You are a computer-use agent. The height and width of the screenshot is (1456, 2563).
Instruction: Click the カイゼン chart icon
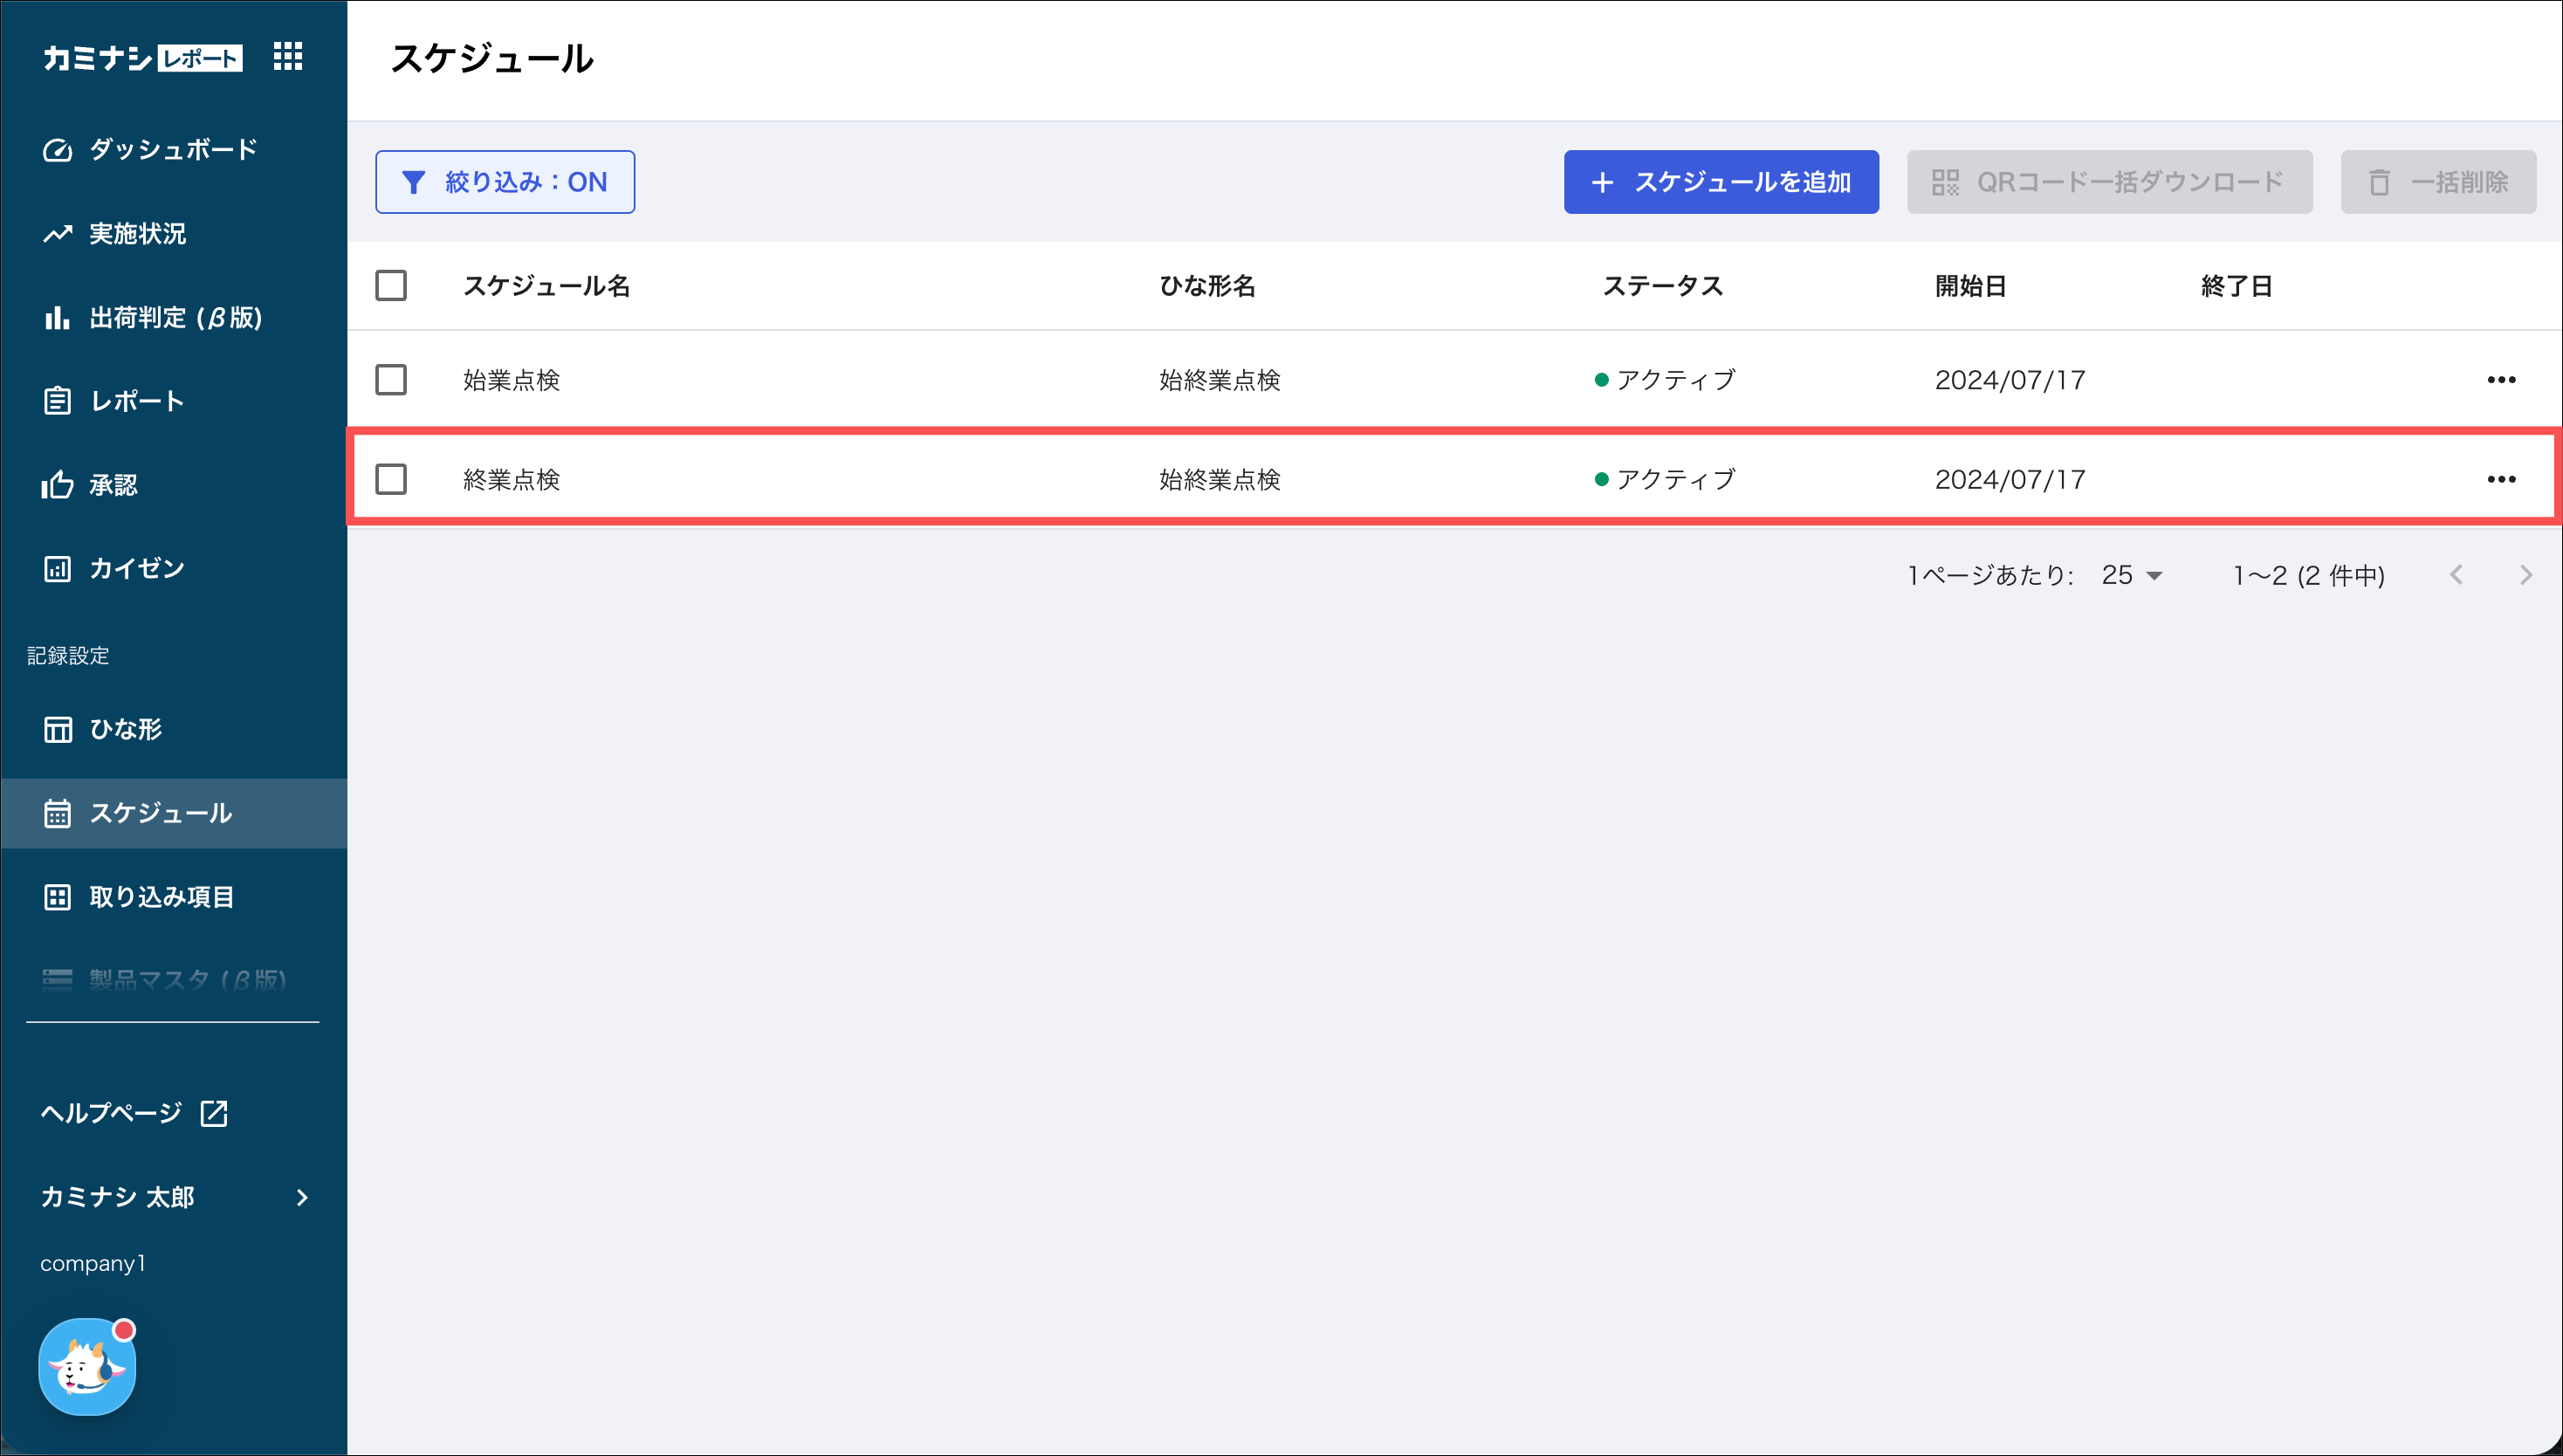point(57,569)
